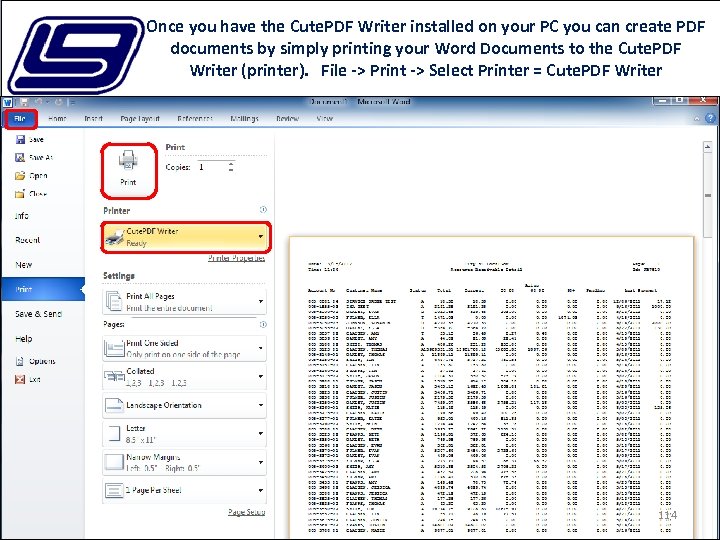Click the Landscape Orientation page icon

[x=114, y=405]
